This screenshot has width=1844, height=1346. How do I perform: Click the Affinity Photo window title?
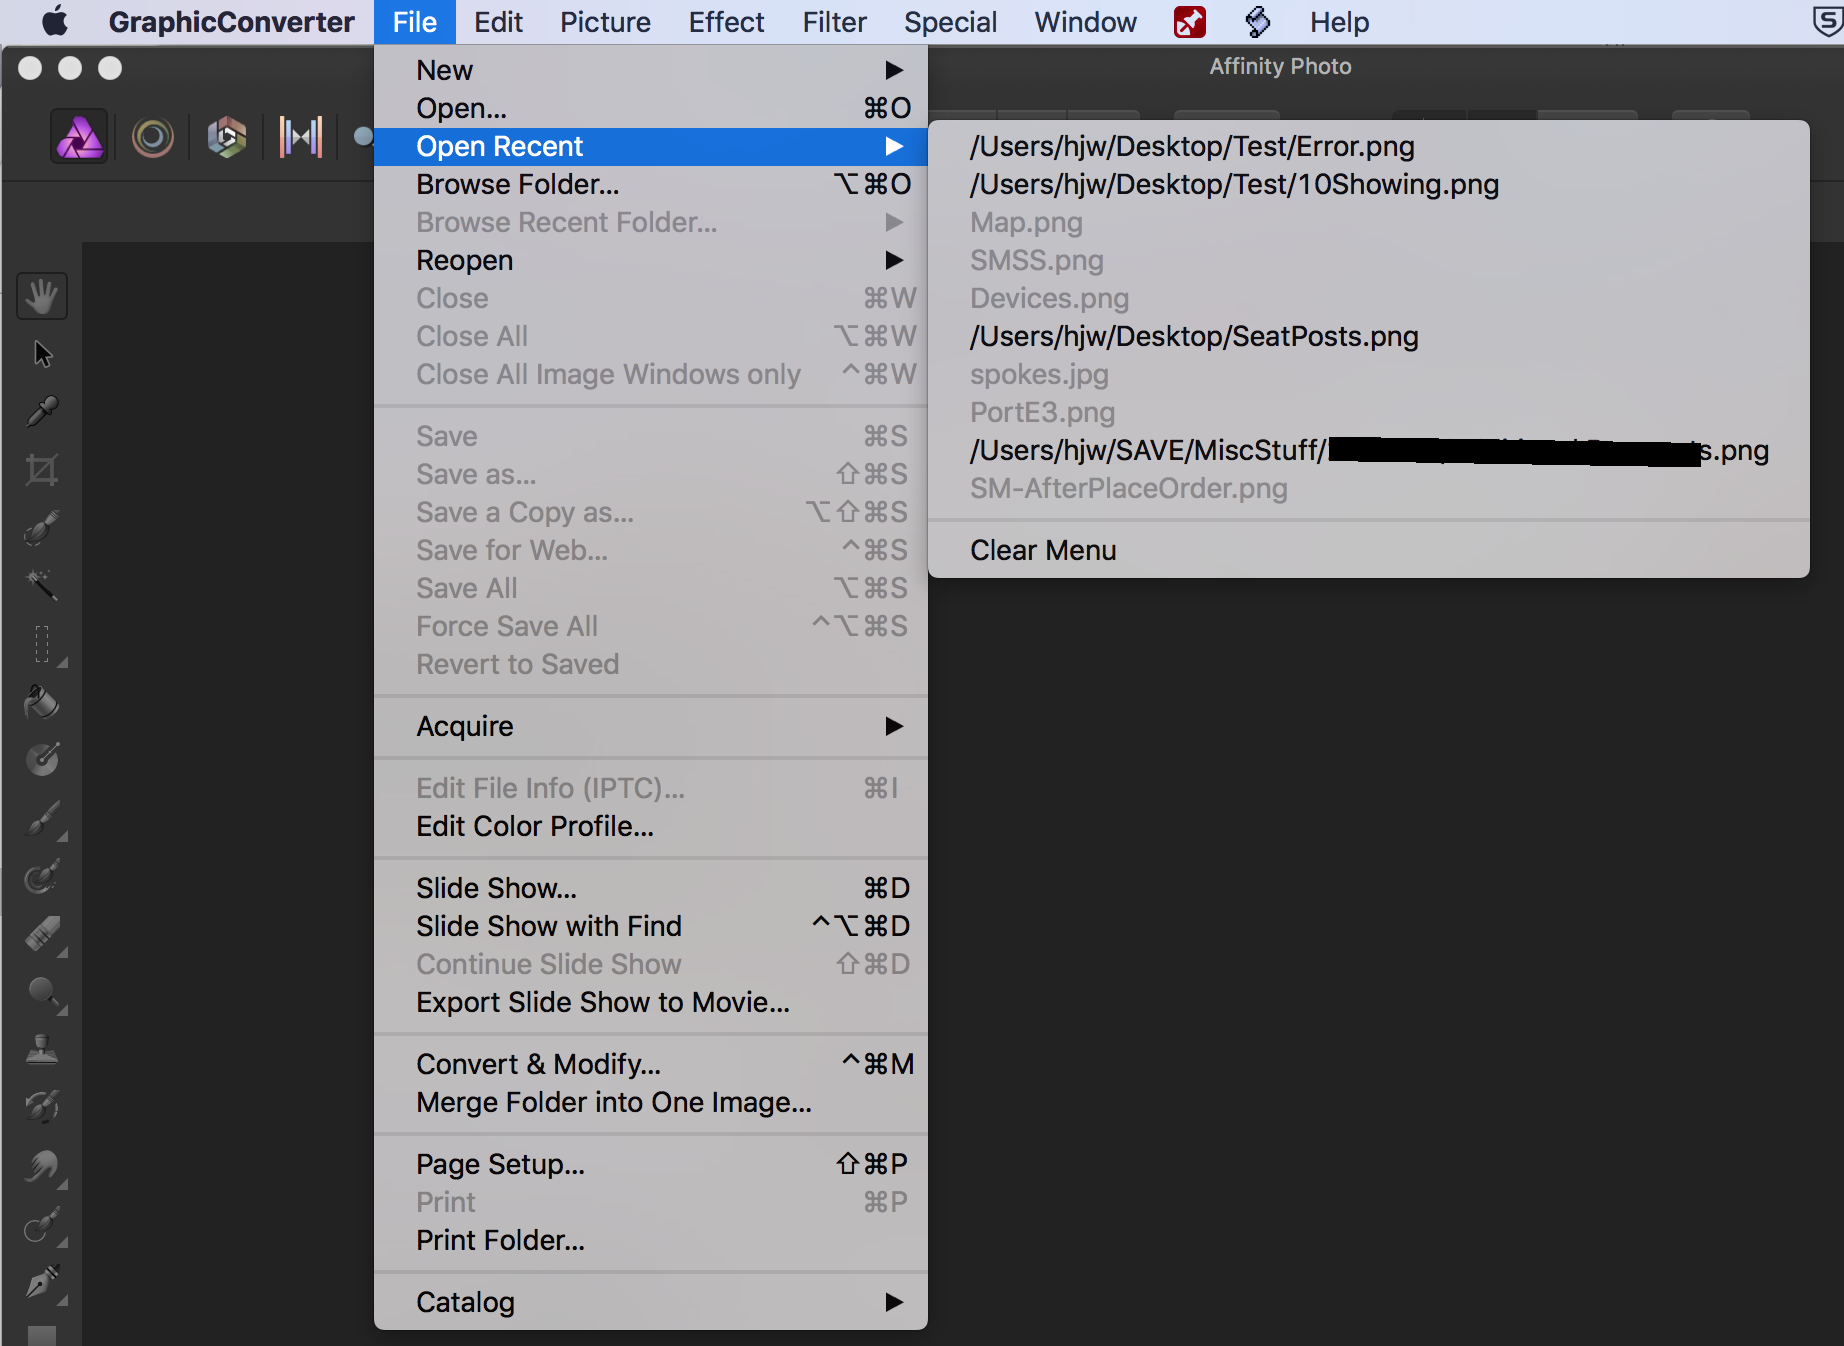tap(1280, 66)
